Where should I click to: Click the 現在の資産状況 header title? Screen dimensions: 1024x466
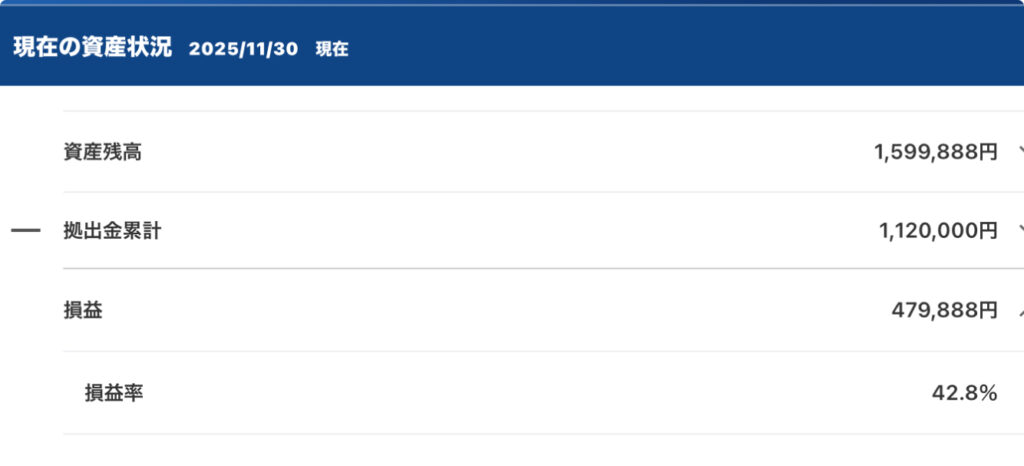(x=92, y=47)
